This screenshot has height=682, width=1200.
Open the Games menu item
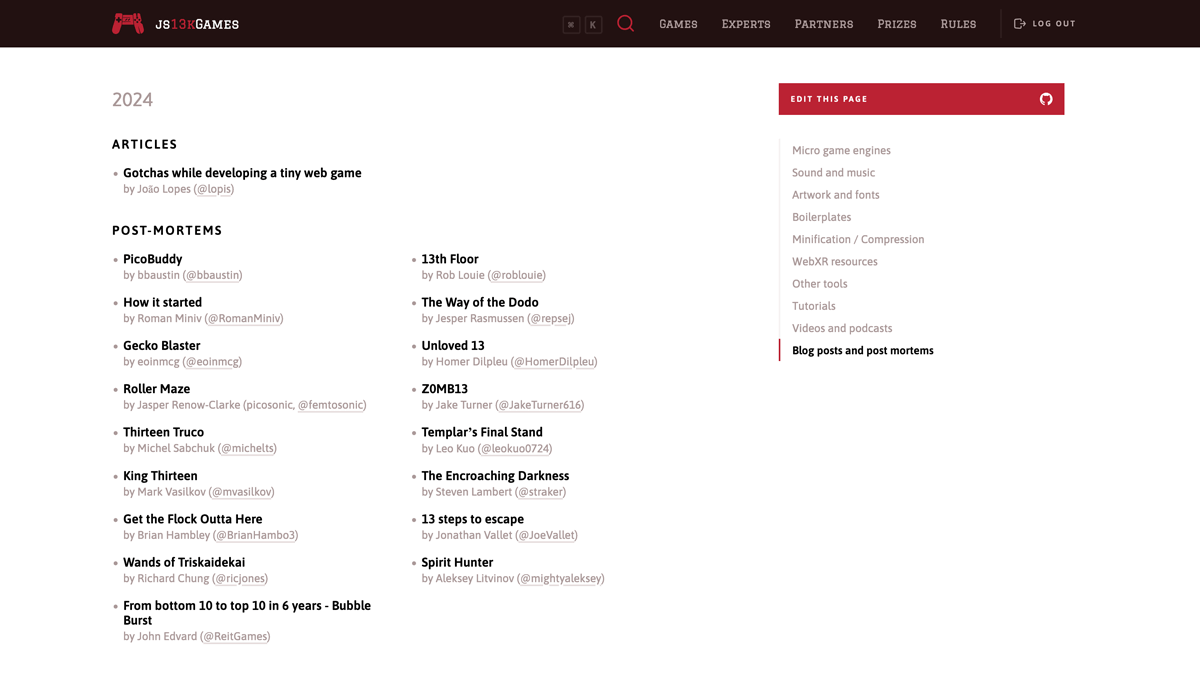tap(678, 24)
